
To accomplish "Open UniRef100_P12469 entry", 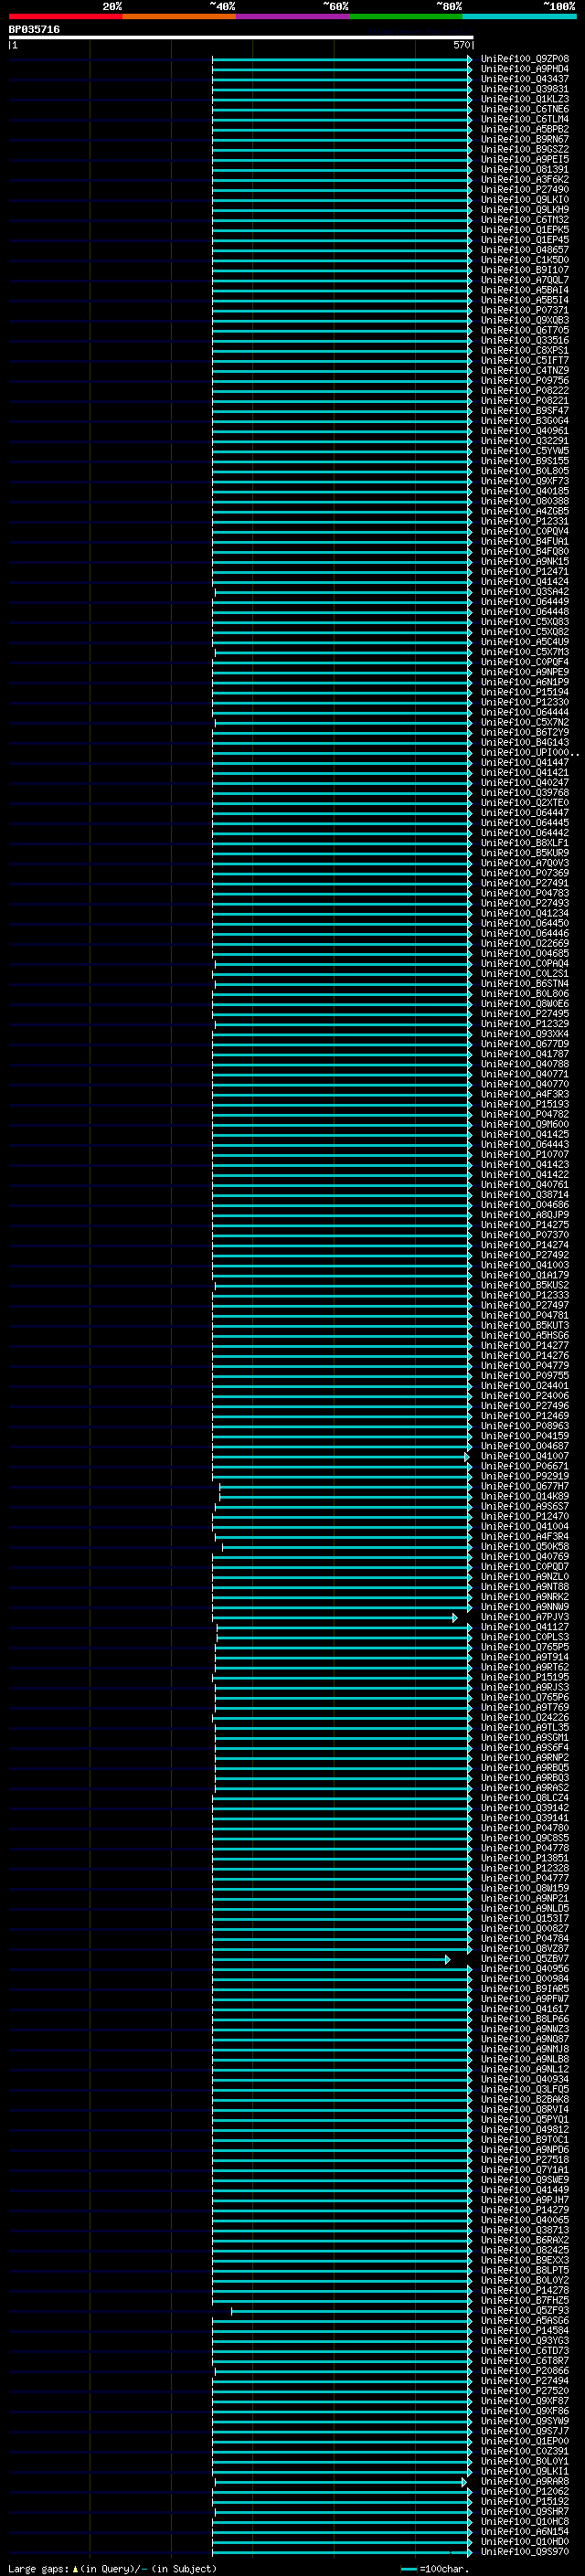I will (x=525, y=1416).
